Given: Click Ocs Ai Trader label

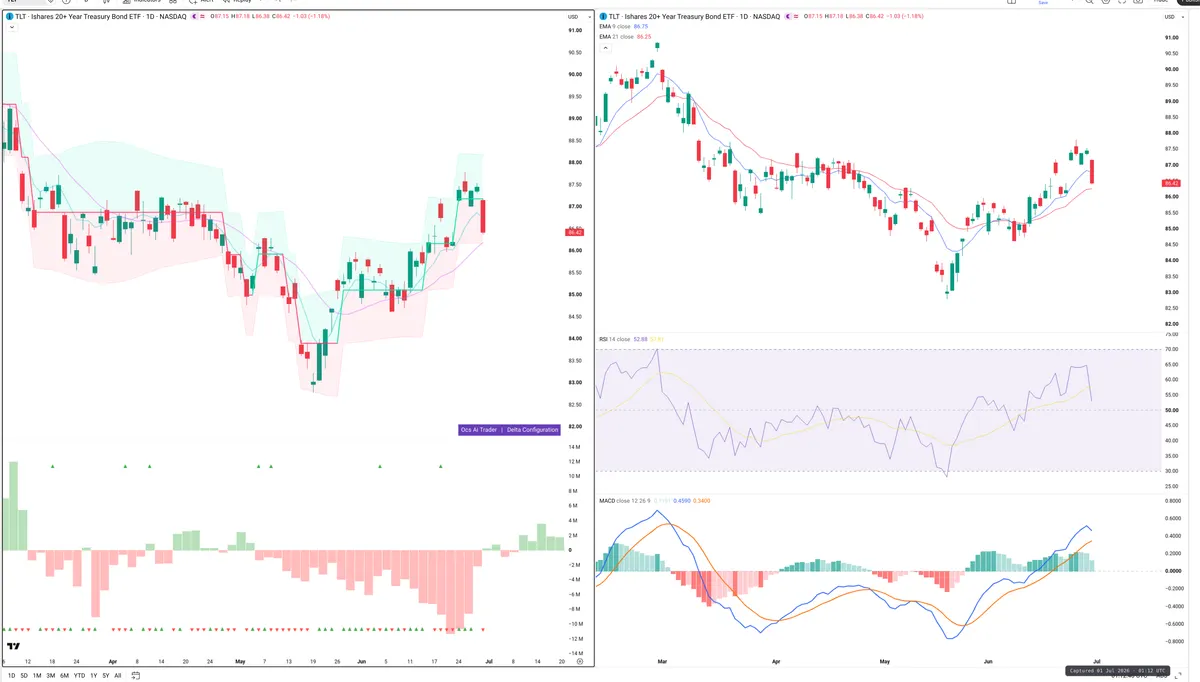Looking at the screenshot, I should [480, 430].
